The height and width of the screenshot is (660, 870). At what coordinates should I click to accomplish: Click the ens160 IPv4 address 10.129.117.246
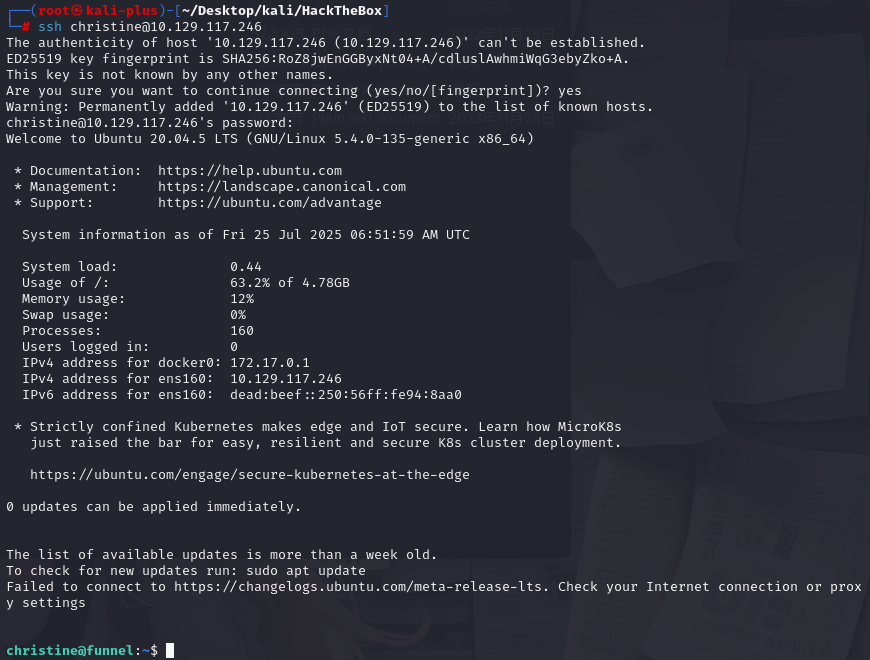pyautogui.click(x=285, y=379)
